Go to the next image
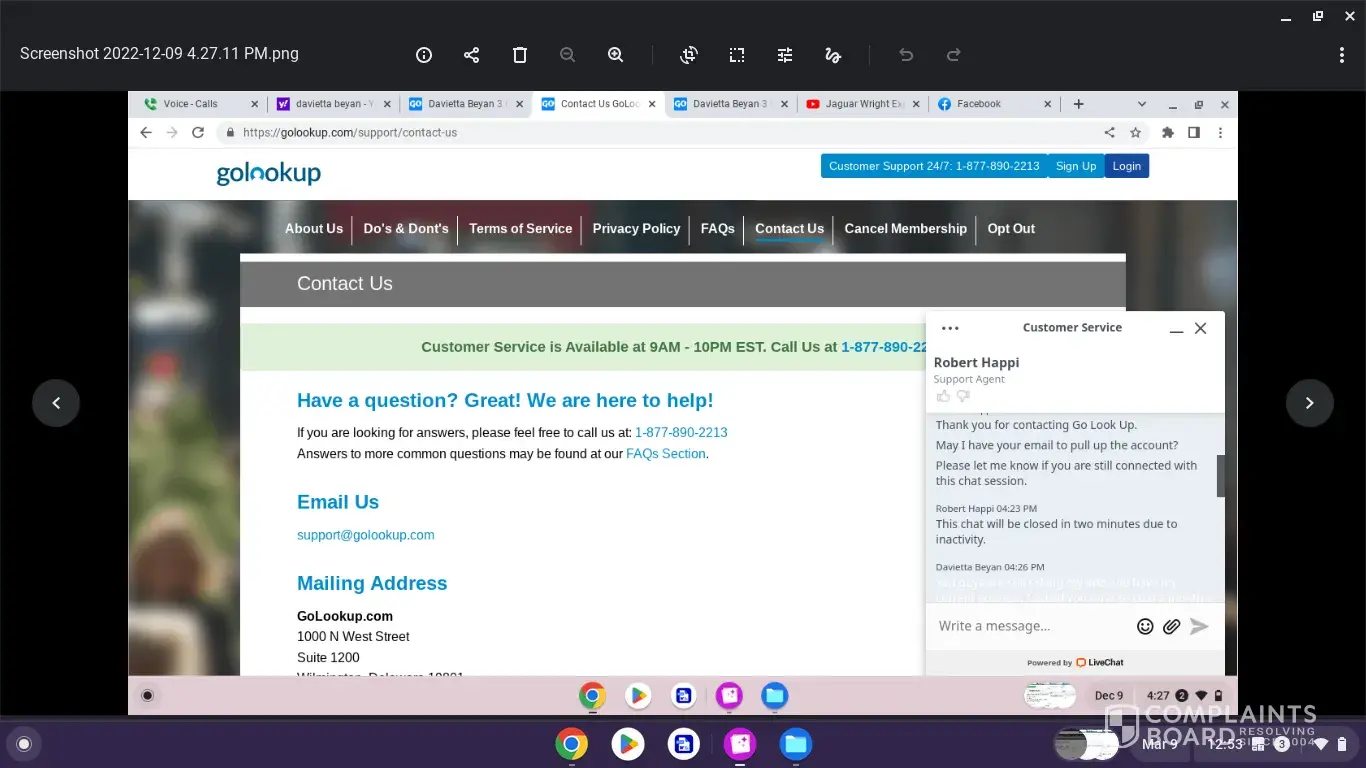The height and width of the screenshot is (768, 1366). pos(1310,403)
